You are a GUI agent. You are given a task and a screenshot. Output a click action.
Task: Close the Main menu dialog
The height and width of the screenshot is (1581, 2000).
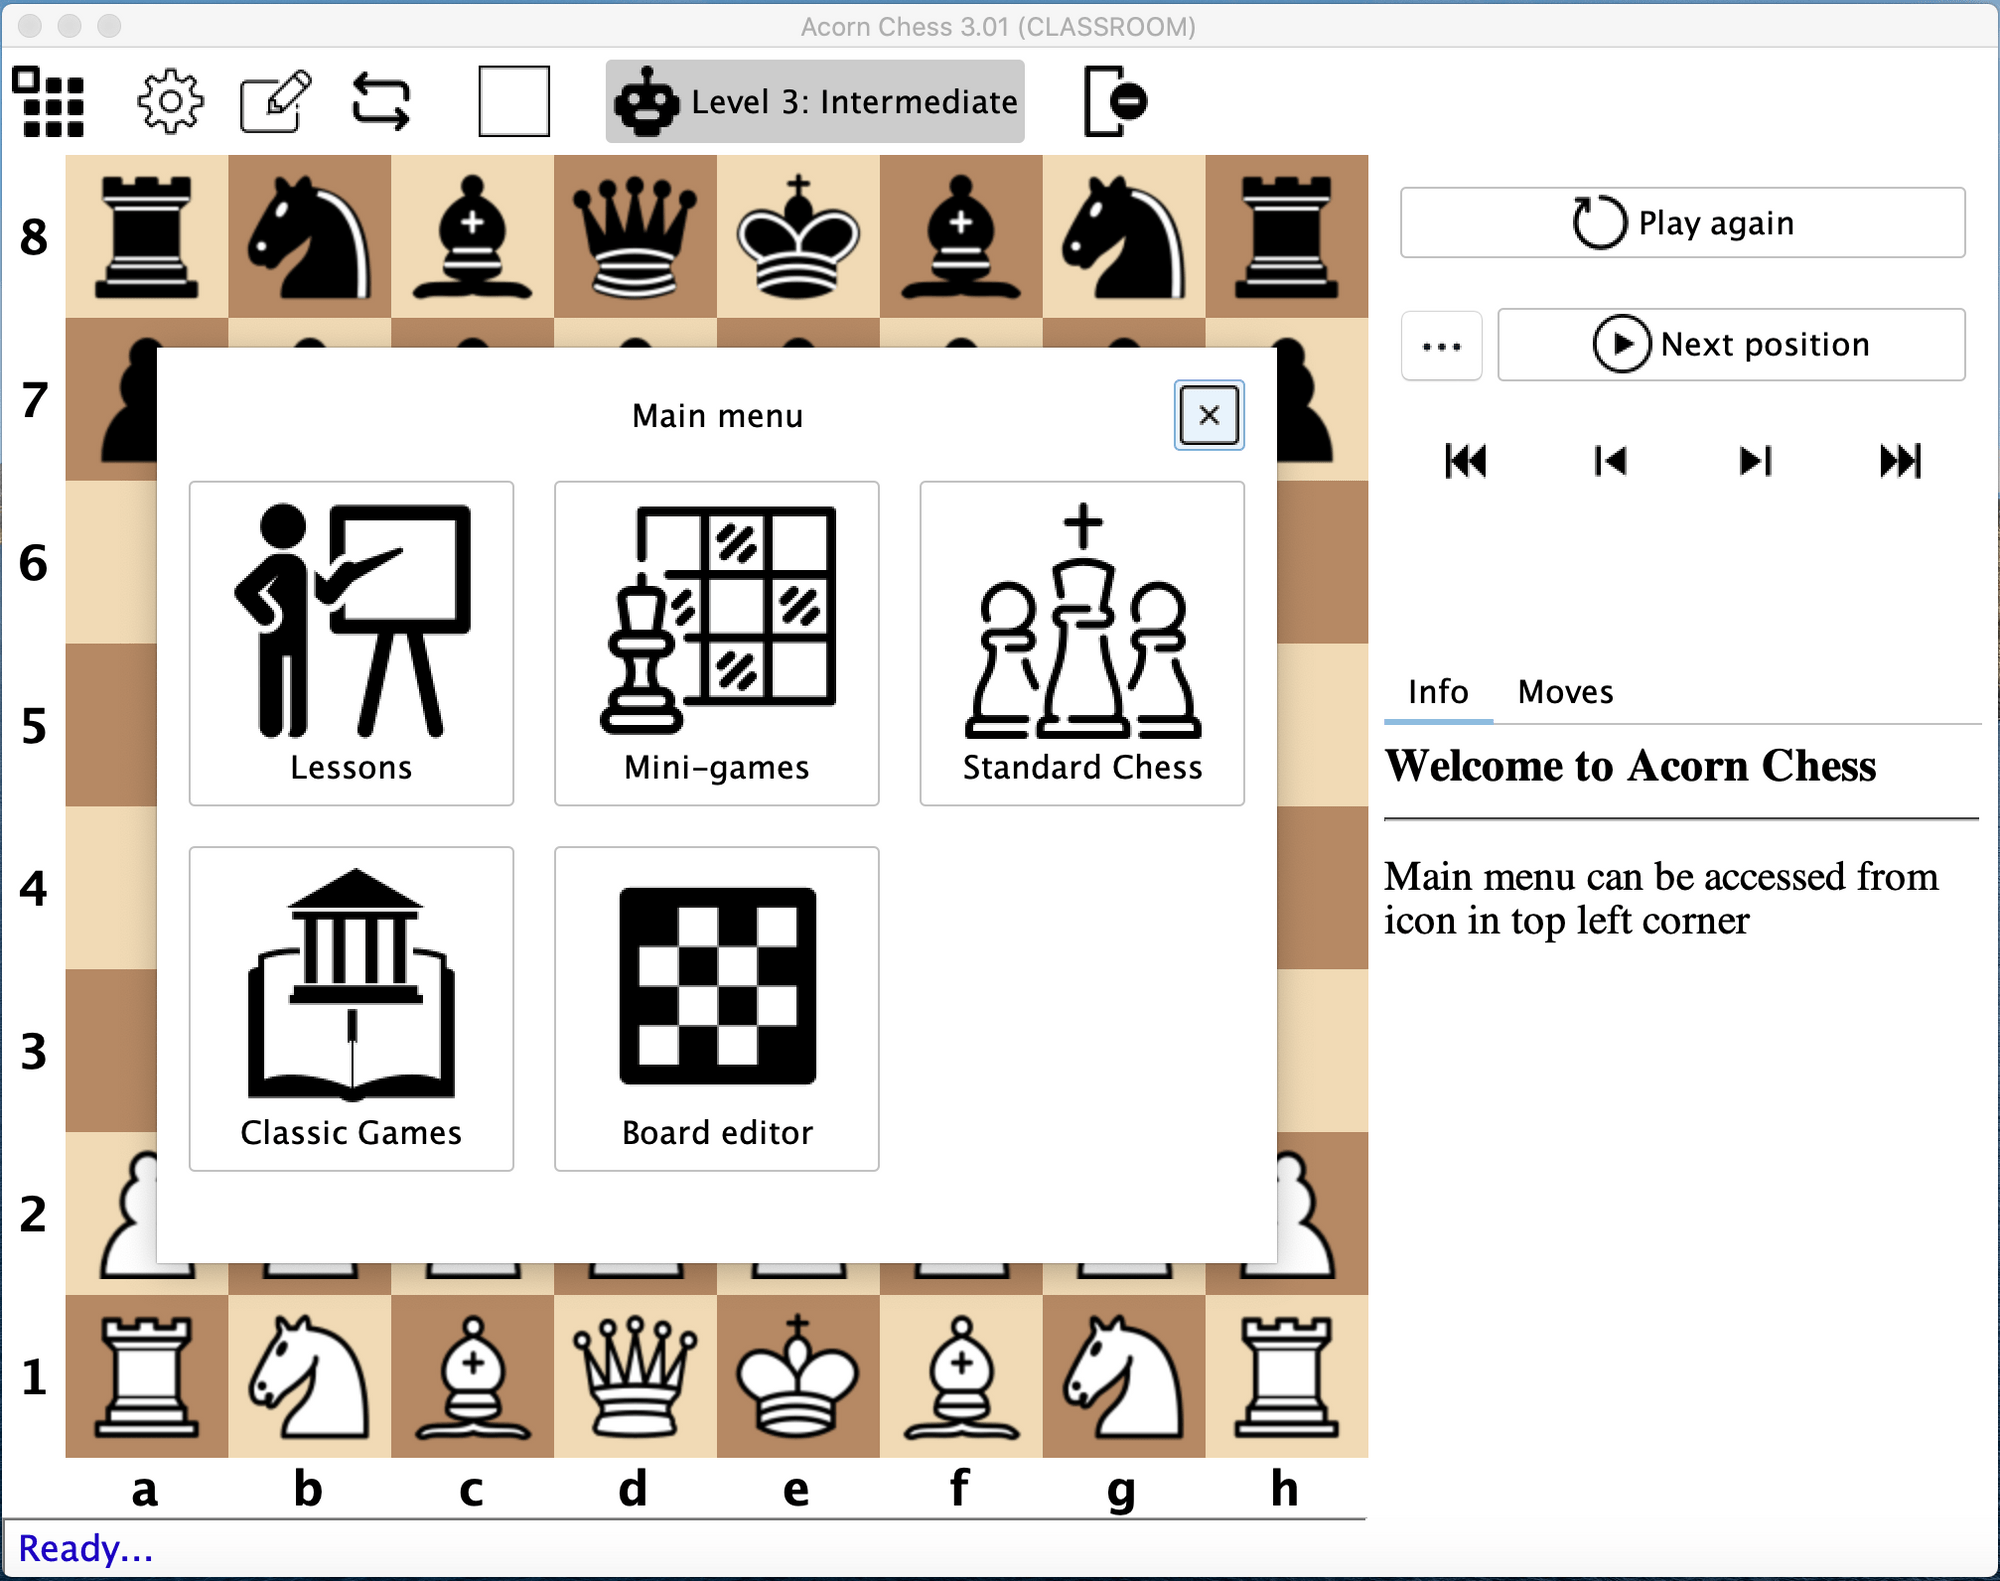coord(1208,415)
